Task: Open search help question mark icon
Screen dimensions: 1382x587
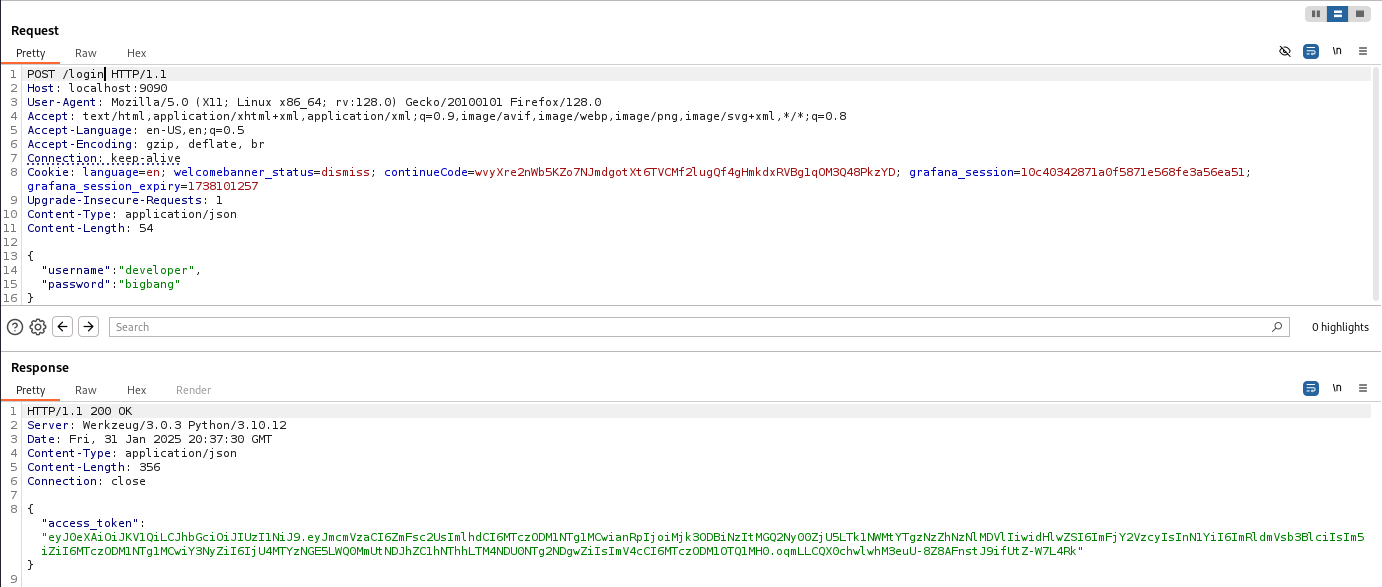Action: [15, 327]
